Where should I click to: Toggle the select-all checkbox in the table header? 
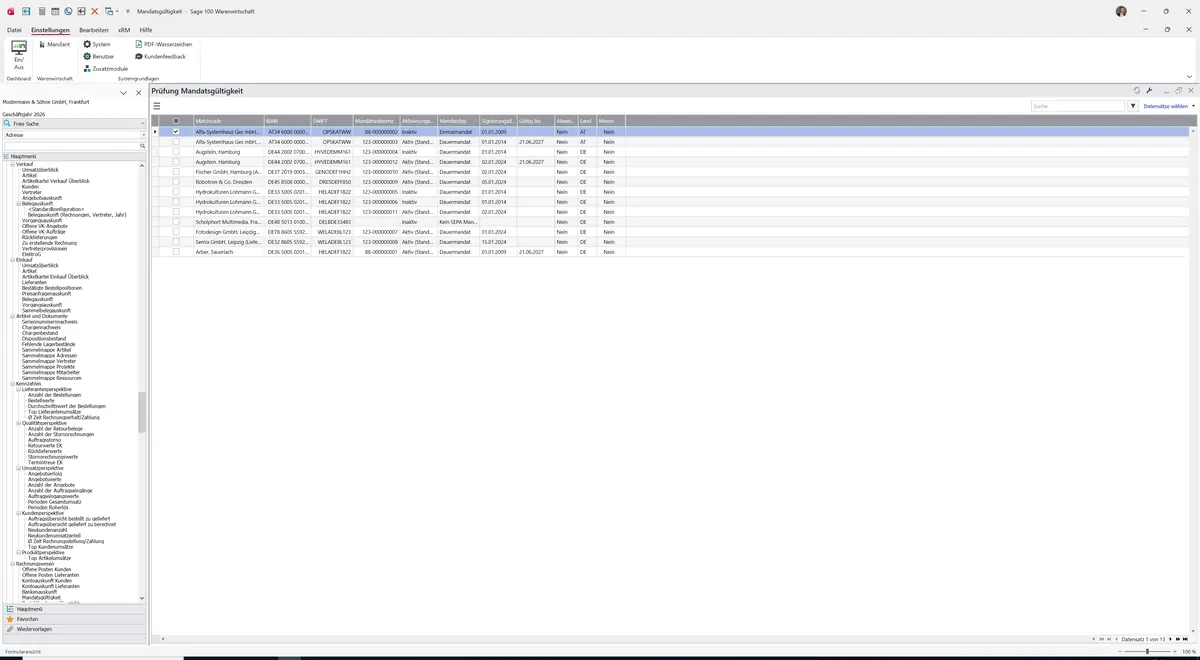176,121
